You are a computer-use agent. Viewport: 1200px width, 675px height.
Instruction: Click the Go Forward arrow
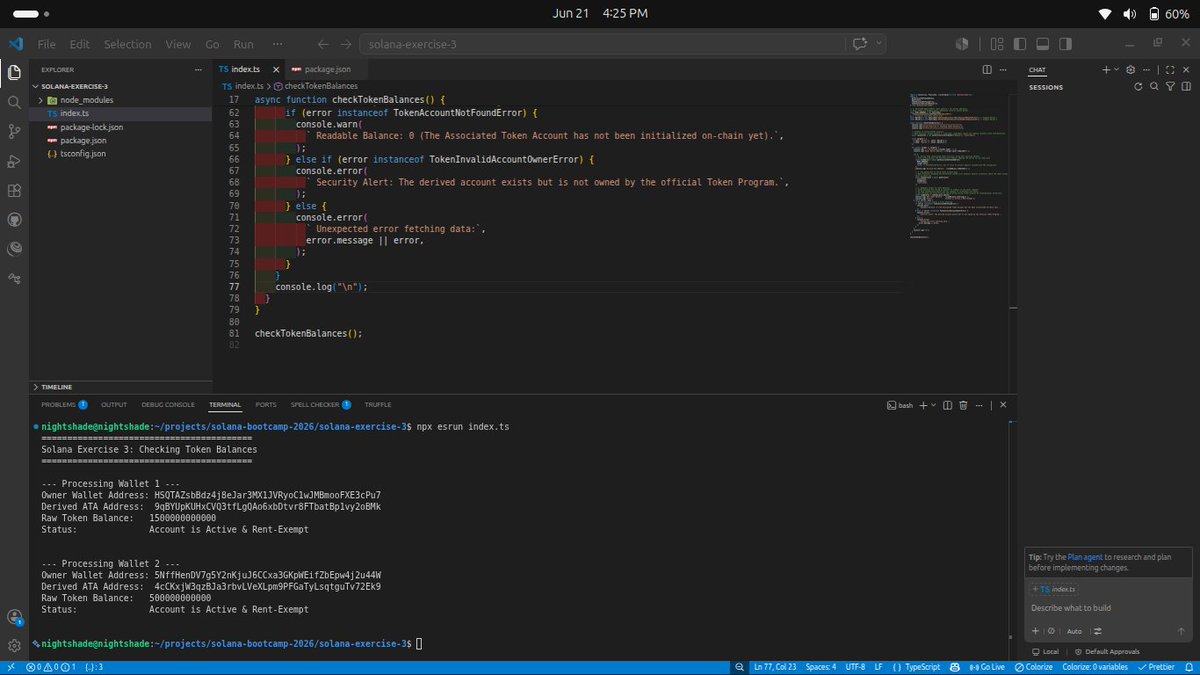point(346,44)
